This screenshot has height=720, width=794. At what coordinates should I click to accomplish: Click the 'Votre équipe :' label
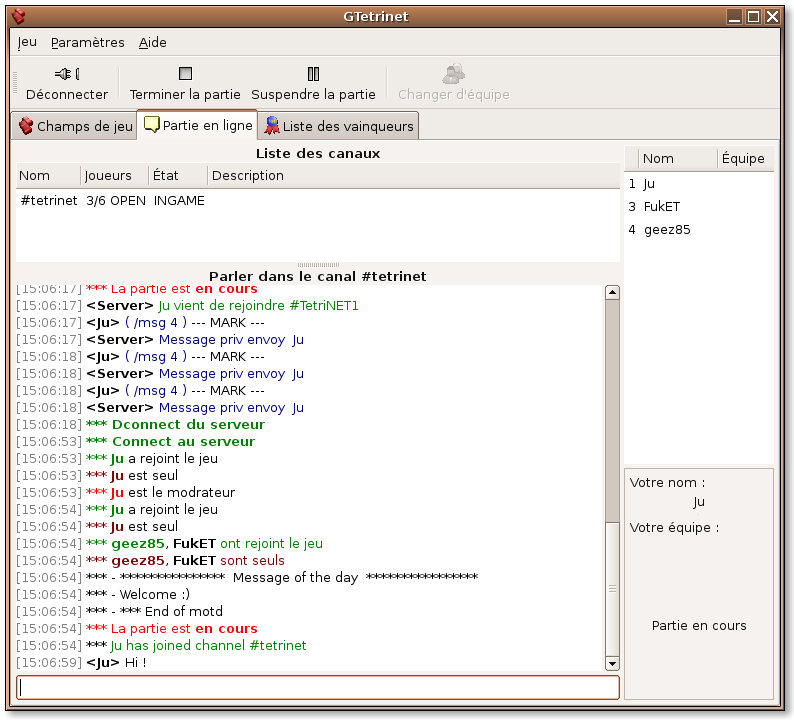click(x=674, y=528)
